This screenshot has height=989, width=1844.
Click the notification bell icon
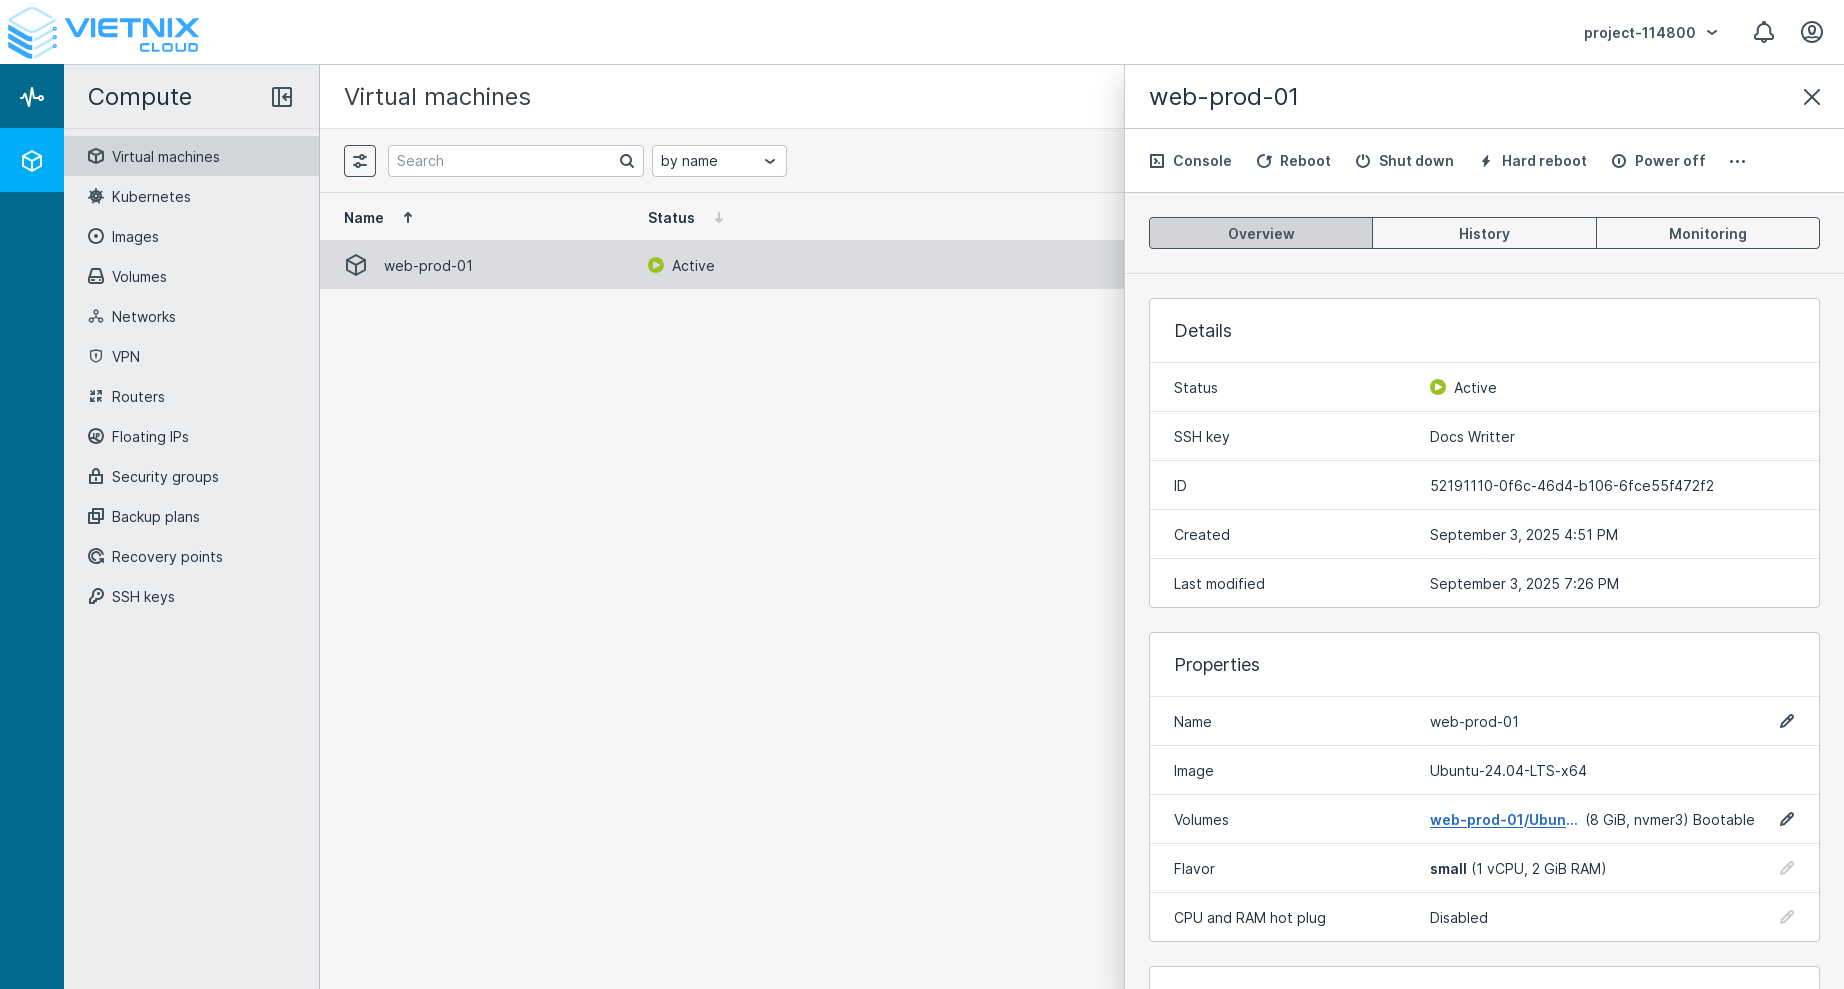click(1763, 32)
